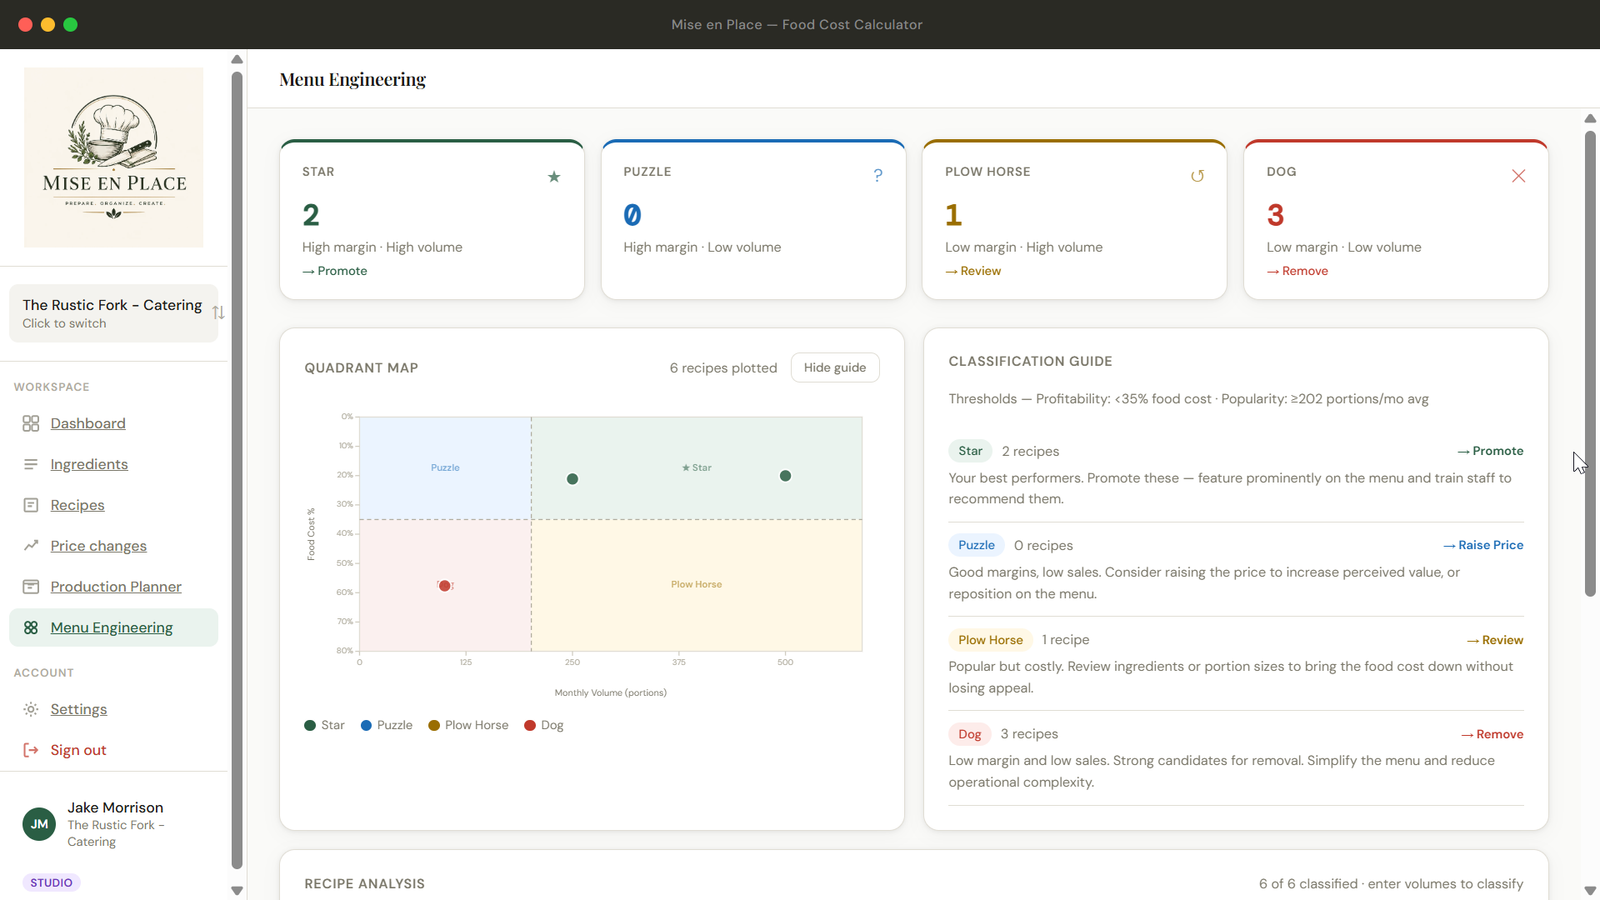Click the Star tag in Classification Guide

[x=970, y=451]
